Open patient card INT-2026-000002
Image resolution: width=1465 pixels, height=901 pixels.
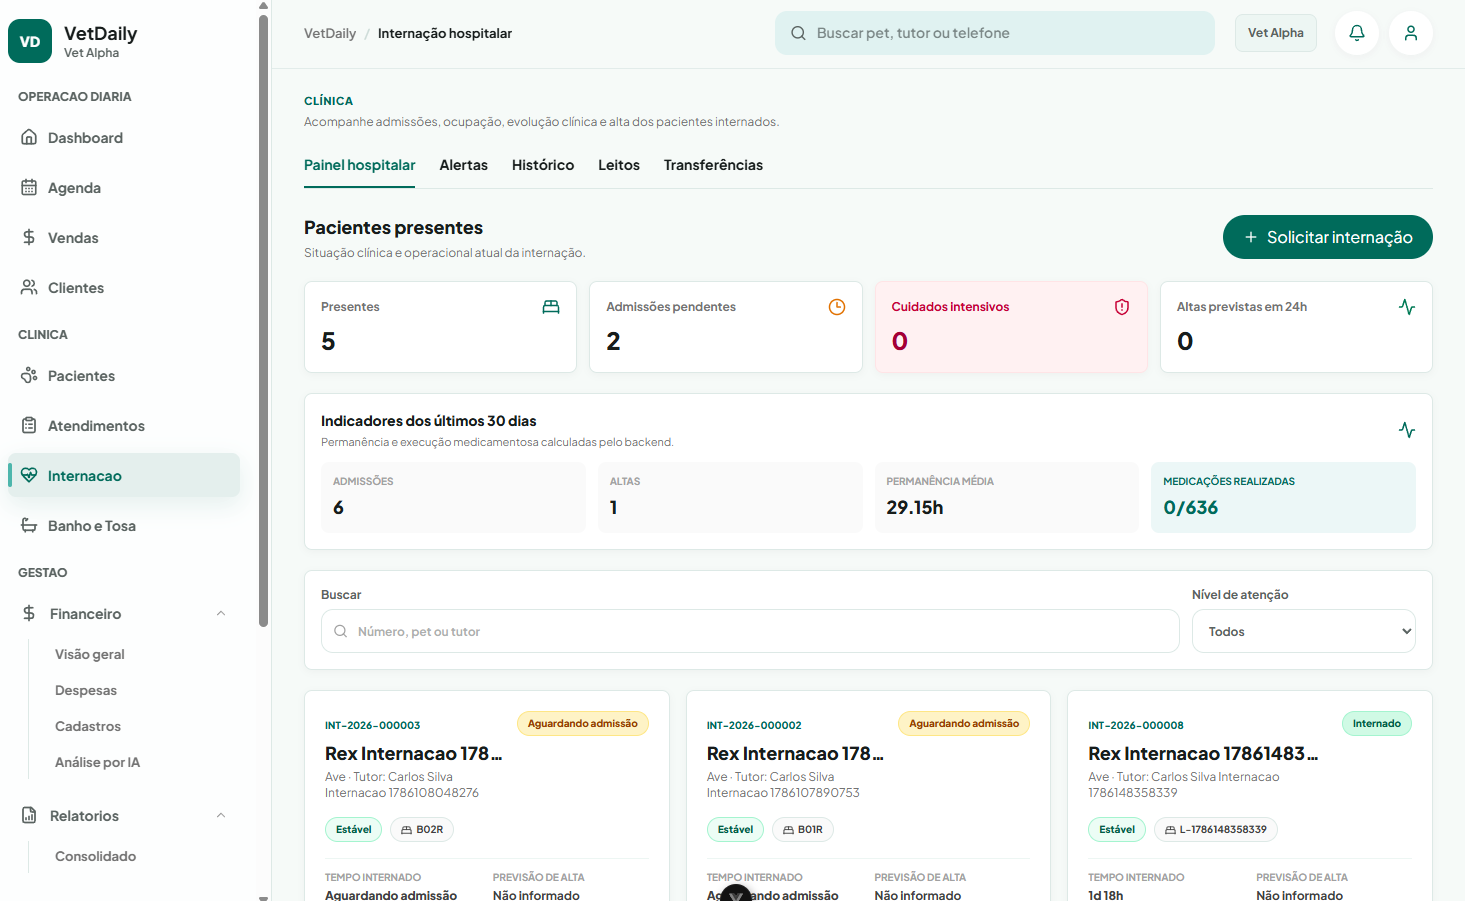click(x=868, y=796)
